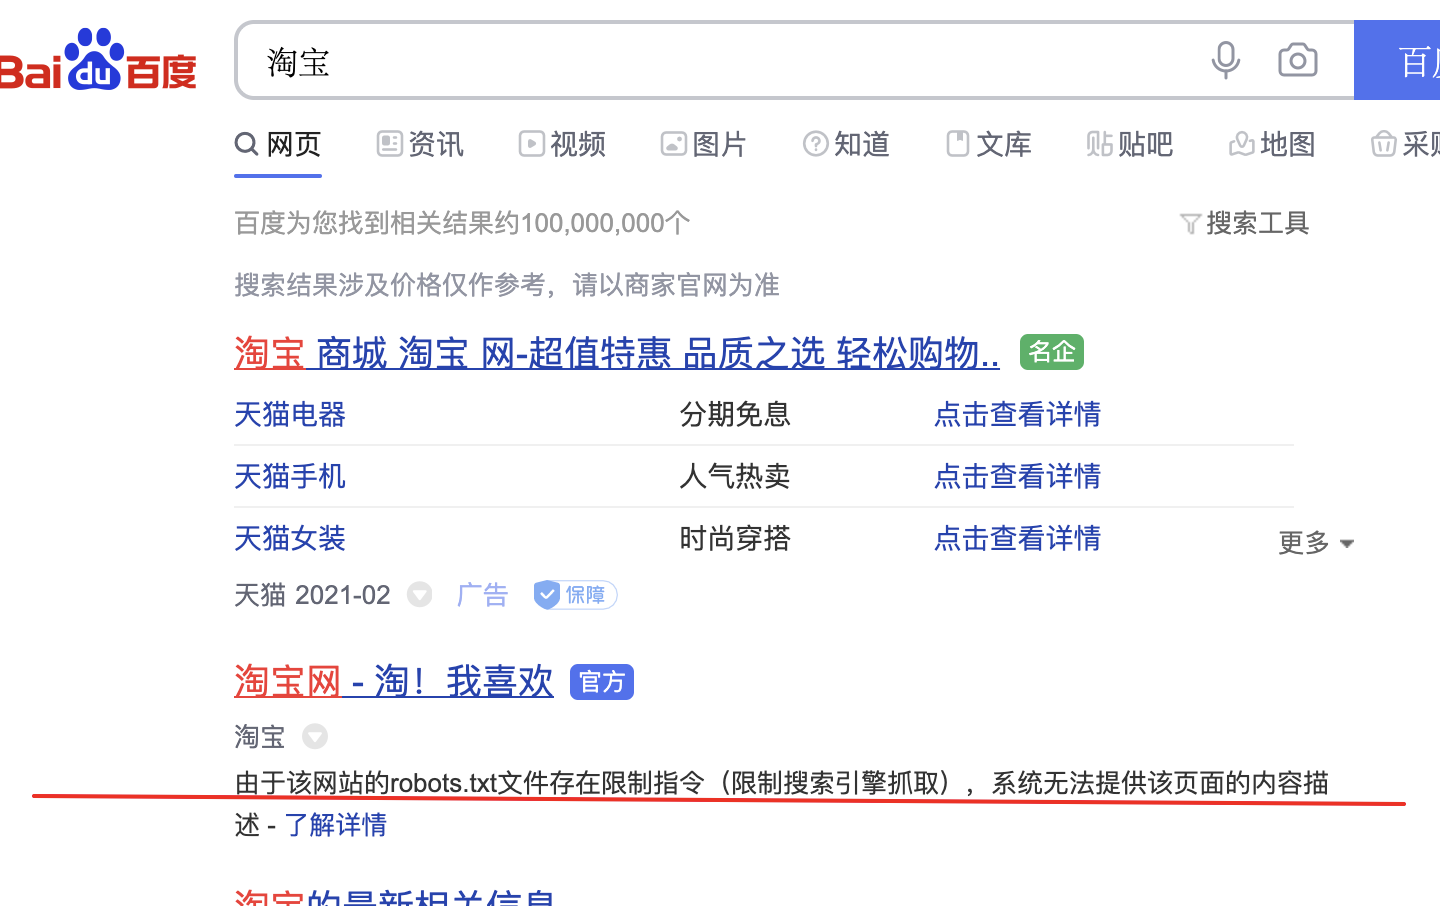Click the 天猫 2021-02 source text
Image resolution: width=1440 pixels, height=906 pixels.
(312, 595)
